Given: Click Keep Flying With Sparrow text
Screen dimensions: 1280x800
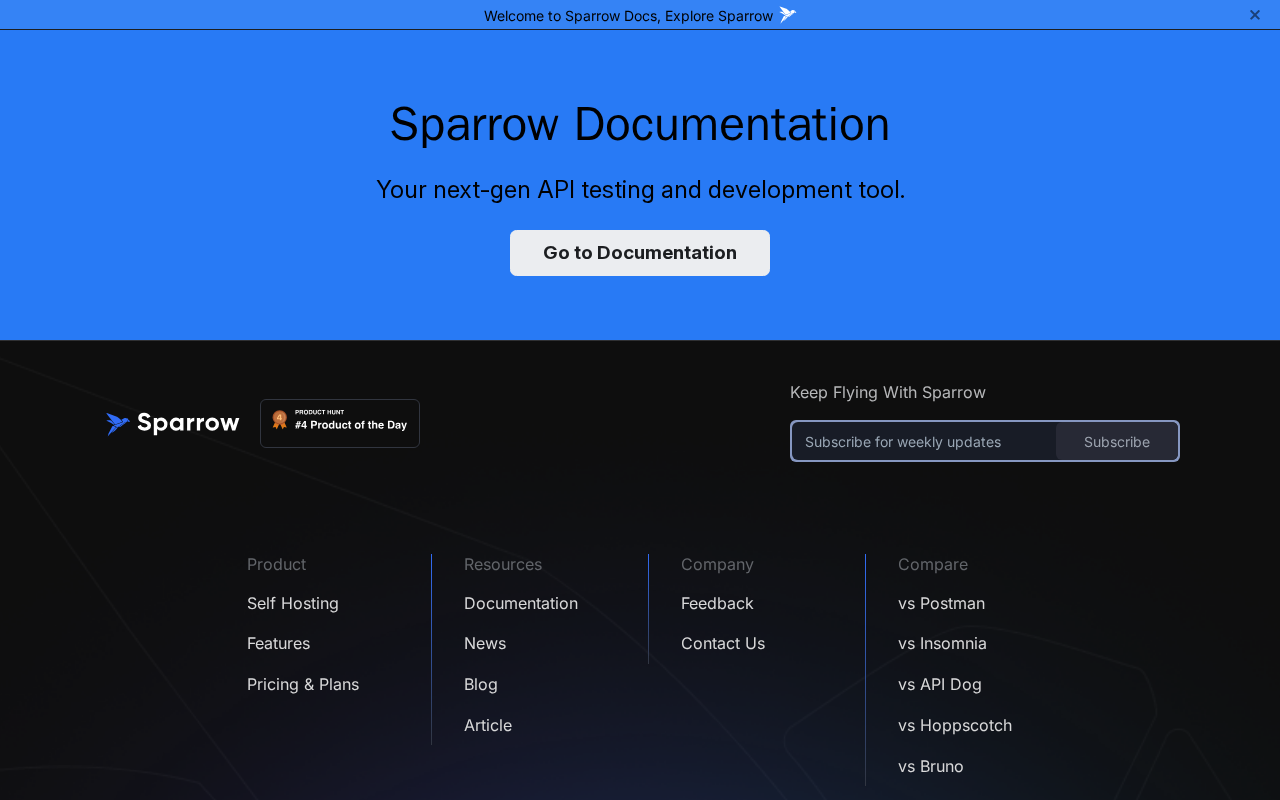Looking at the screenshot, I should (x=888, y=392).
